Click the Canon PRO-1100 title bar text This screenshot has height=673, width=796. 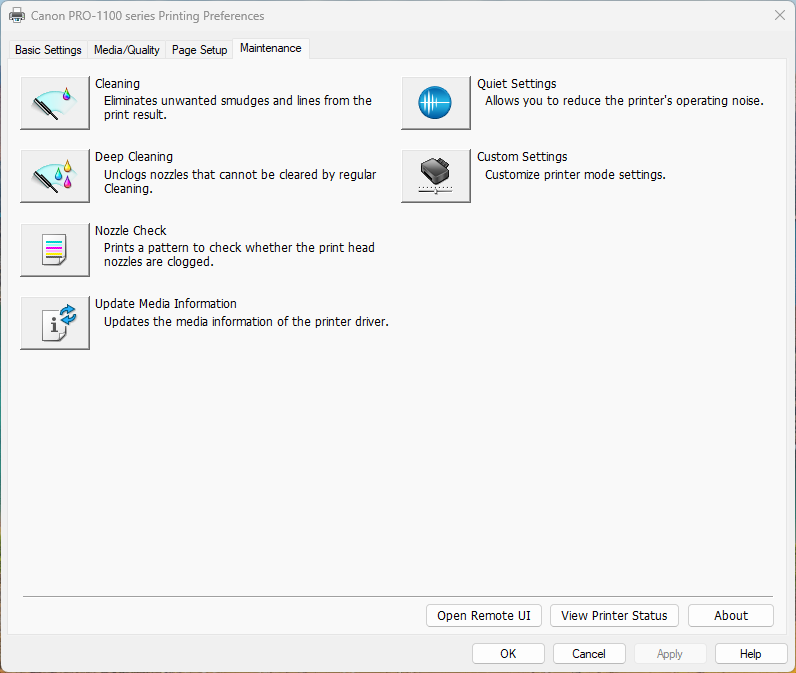(x=148, y=16)
